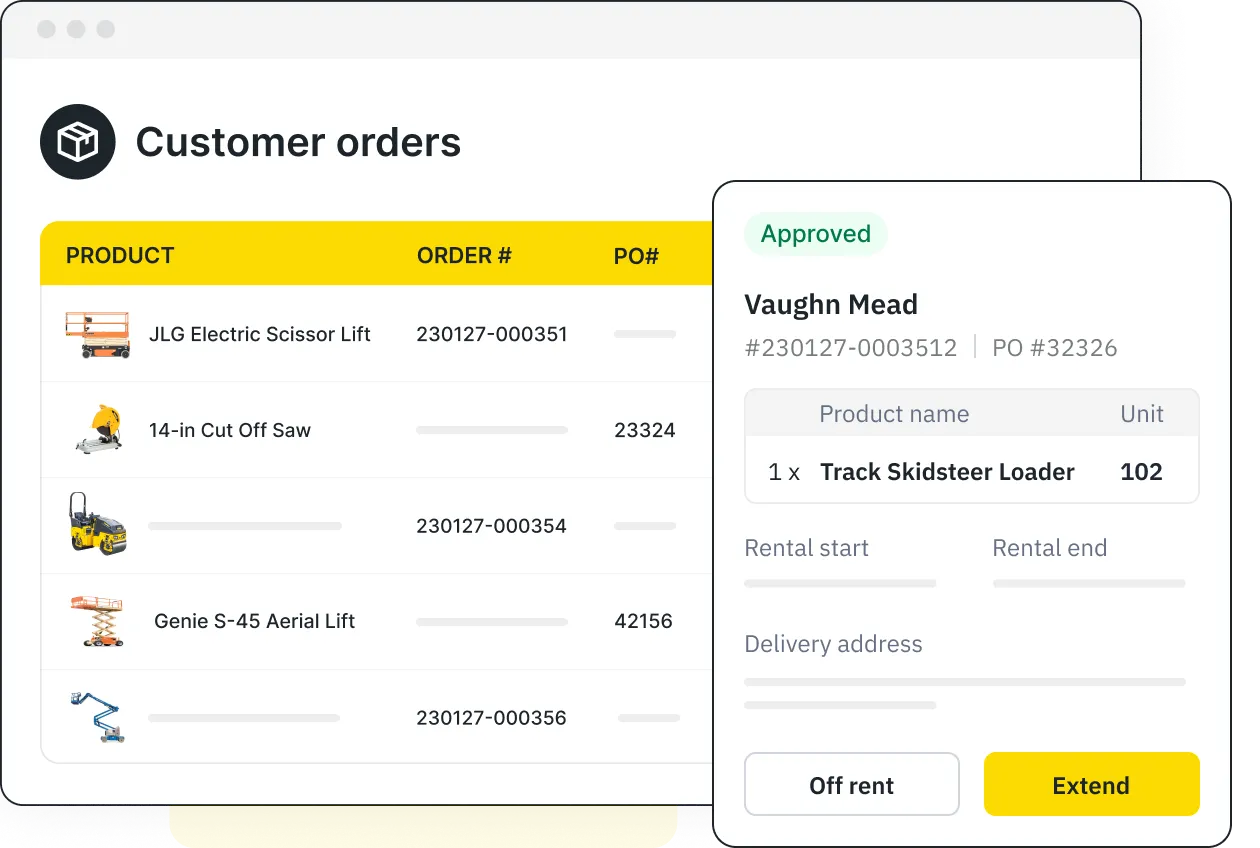The image size is (1260, 848).
Task: Click the traffic-light dots in the window titlebar
Action: pyautogui.click(x=75, y=29)
